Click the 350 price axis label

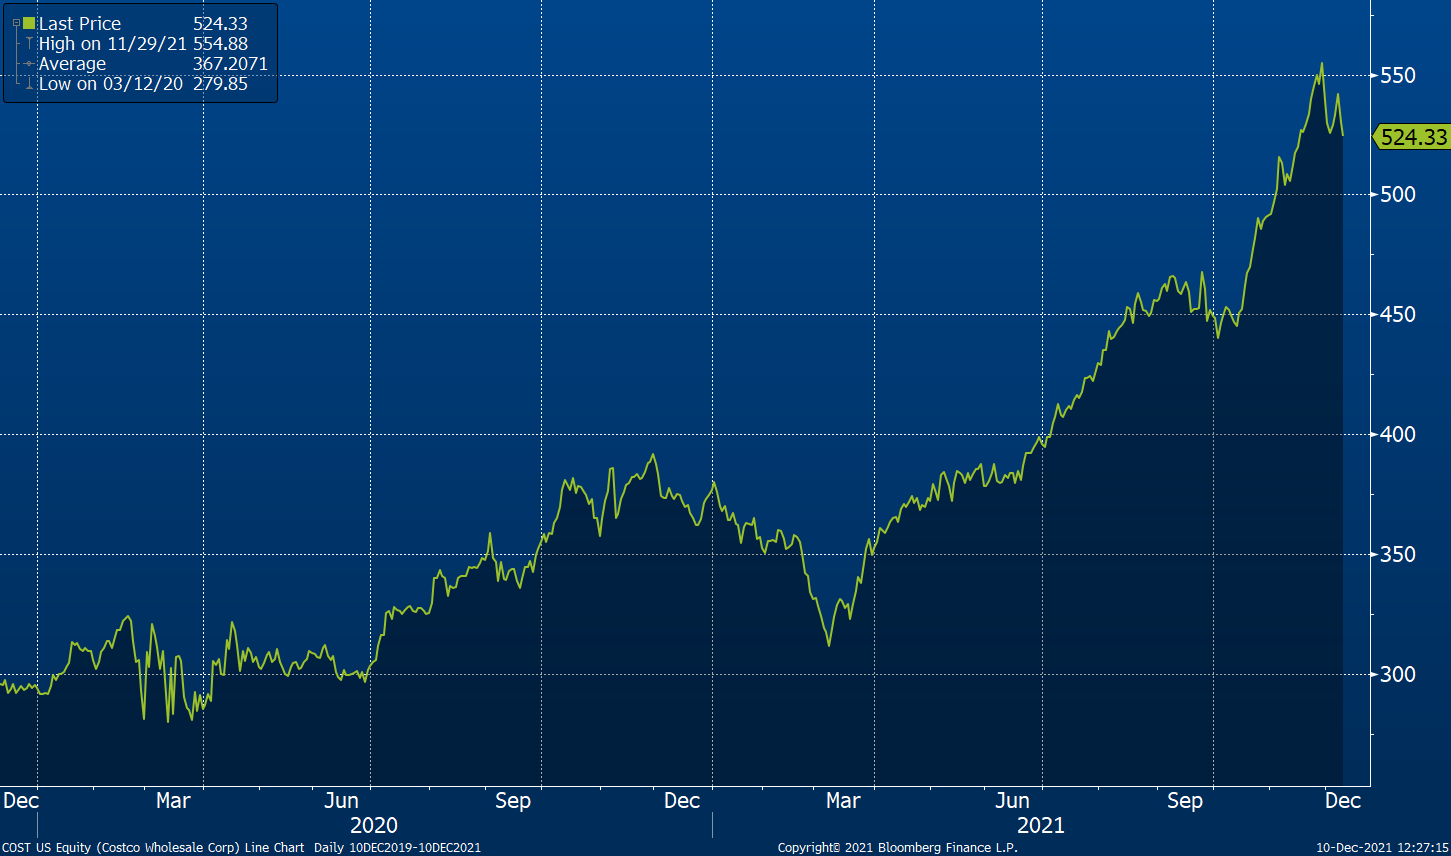1398,554
